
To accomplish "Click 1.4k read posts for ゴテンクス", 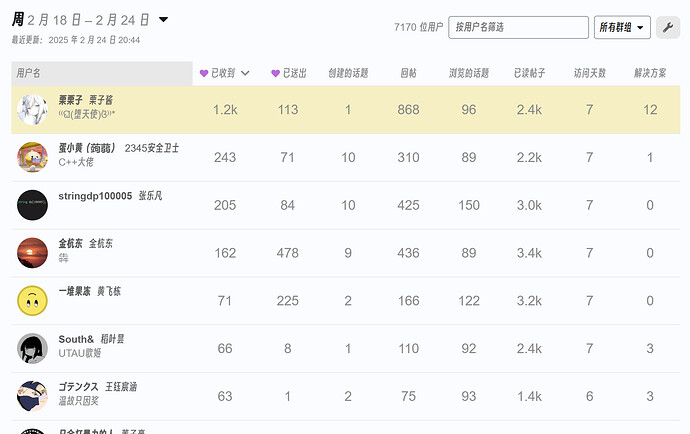I will (529, 396).
